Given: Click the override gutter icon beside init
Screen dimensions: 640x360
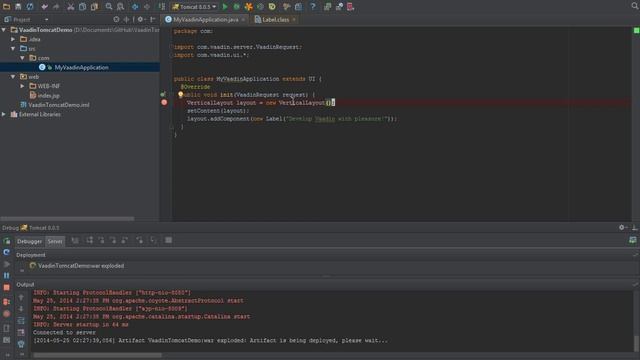Looking at the screenshot, I should [x=163, y=94].
